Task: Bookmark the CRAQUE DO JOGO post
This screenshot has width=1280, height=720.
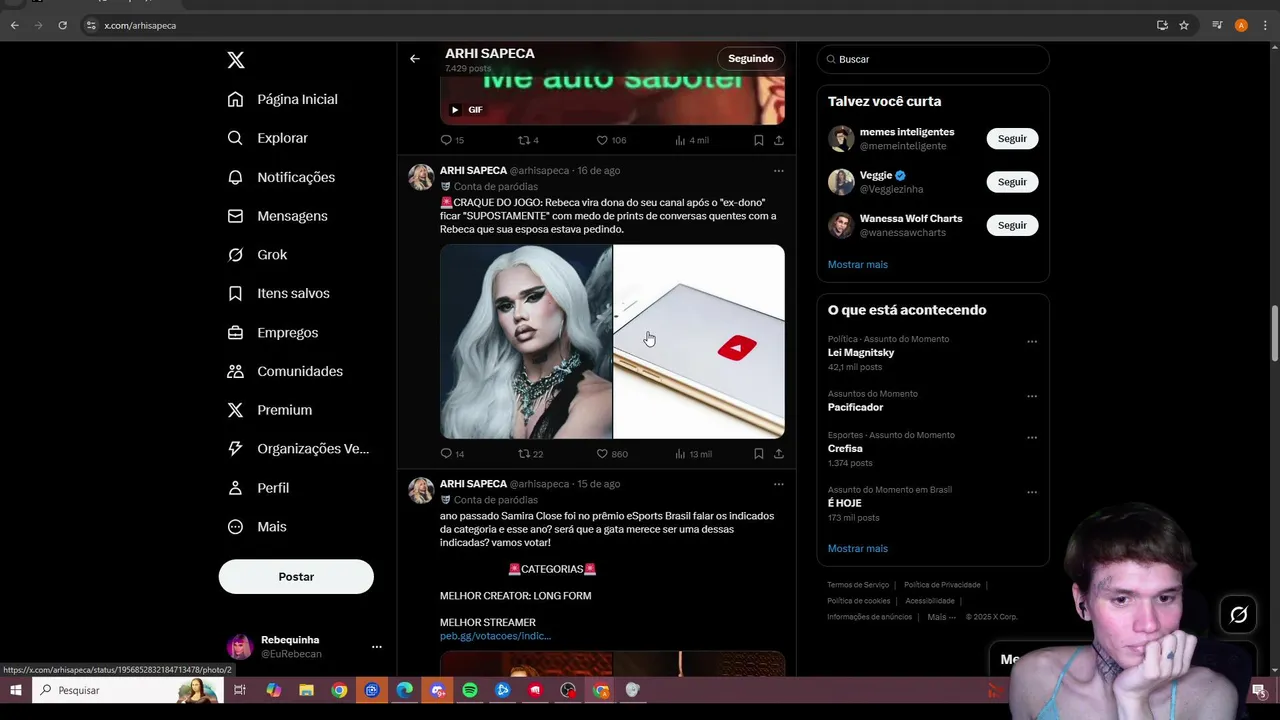Action: (759, 454)
